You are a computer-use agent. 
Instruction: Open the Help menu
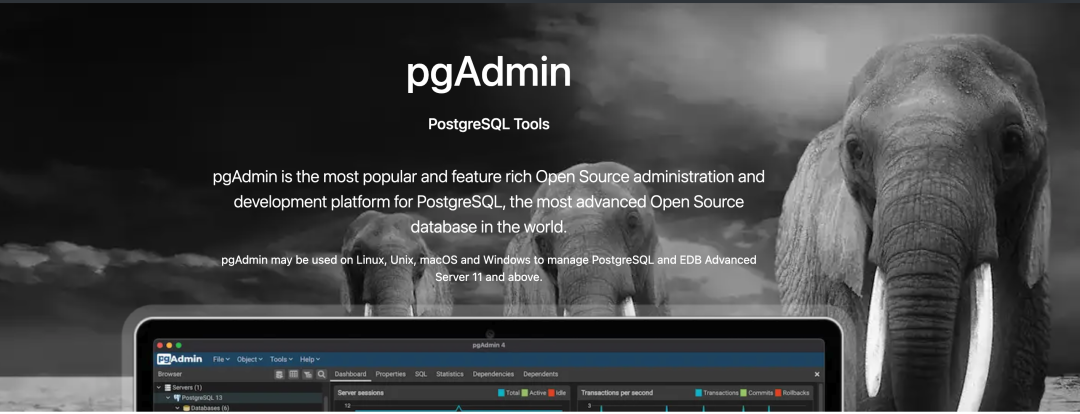(310, 359)
